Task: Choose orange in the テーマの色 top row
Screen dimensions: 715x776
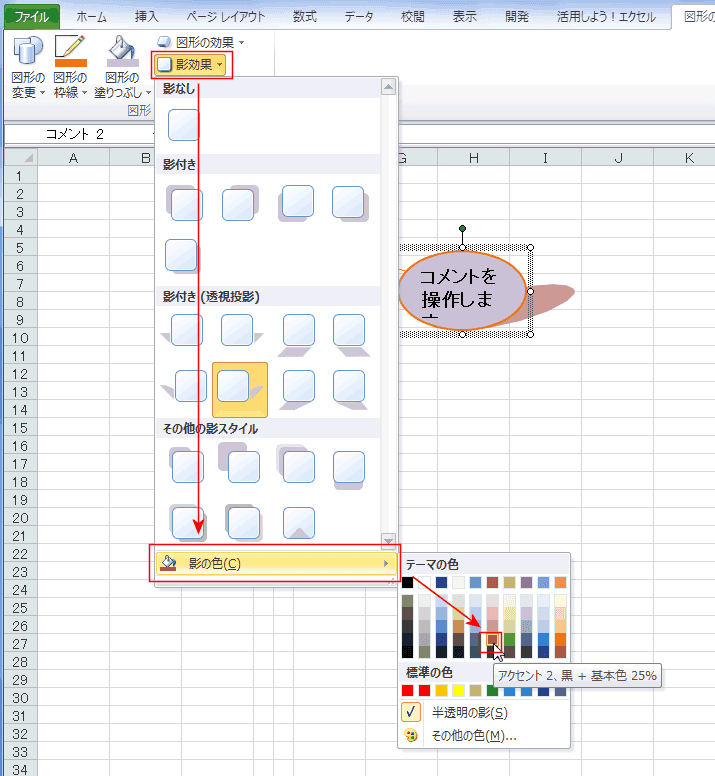Action: point(560,582)
